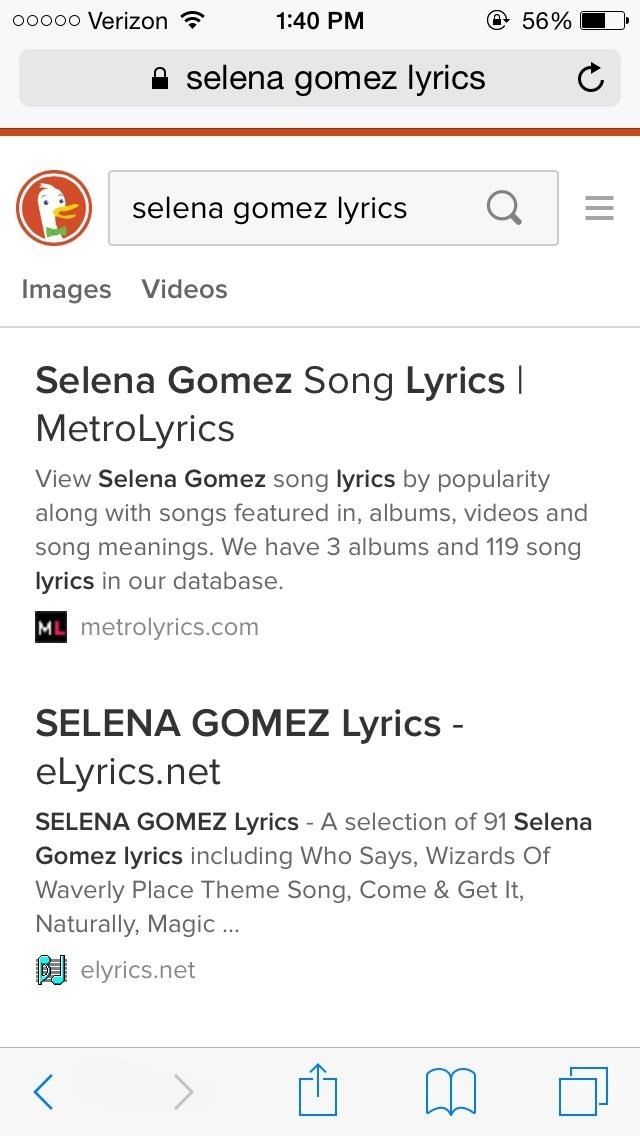Open the bookmarks book icon

pyautogui.click(x=450, y=1091)
